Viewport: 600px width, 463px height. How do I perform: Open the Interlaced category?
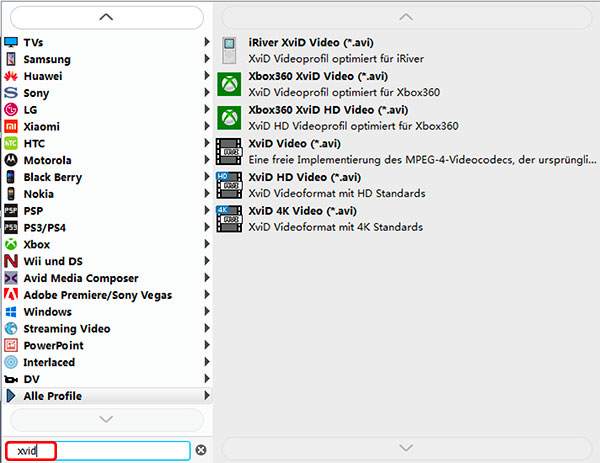point(107,362)
